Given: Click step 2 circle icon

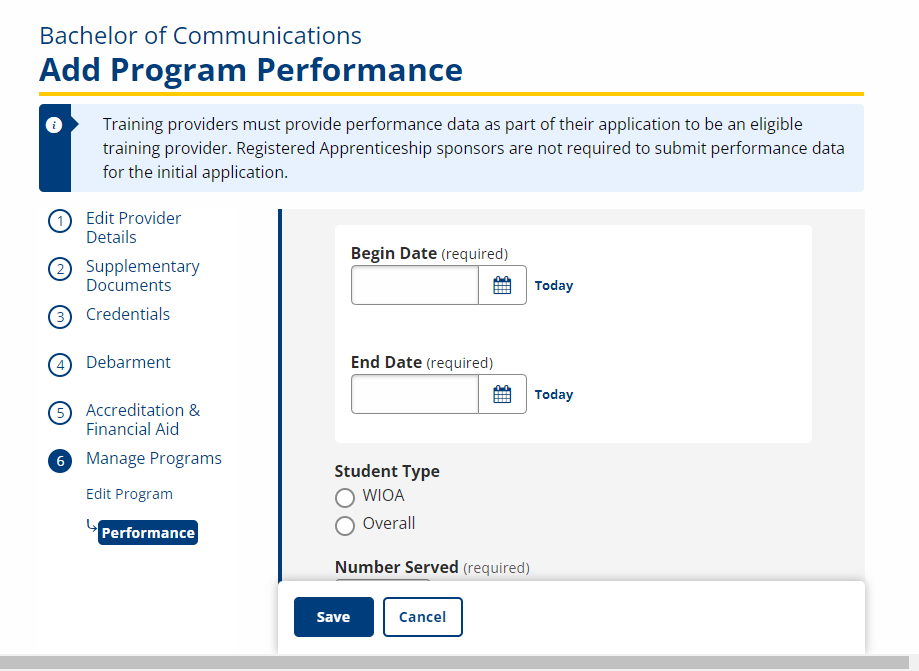Looking at the screenshot, I should tap(60, 269).
